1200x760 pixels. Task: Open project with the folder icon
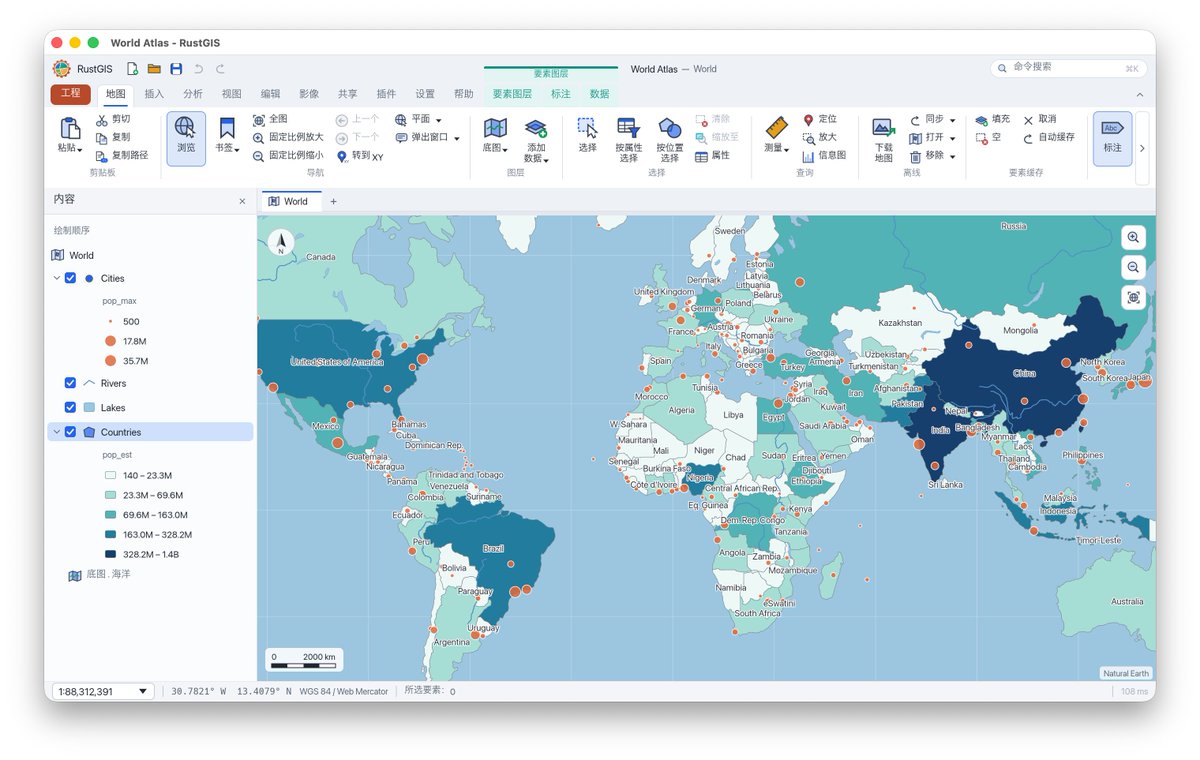[154, 69]
